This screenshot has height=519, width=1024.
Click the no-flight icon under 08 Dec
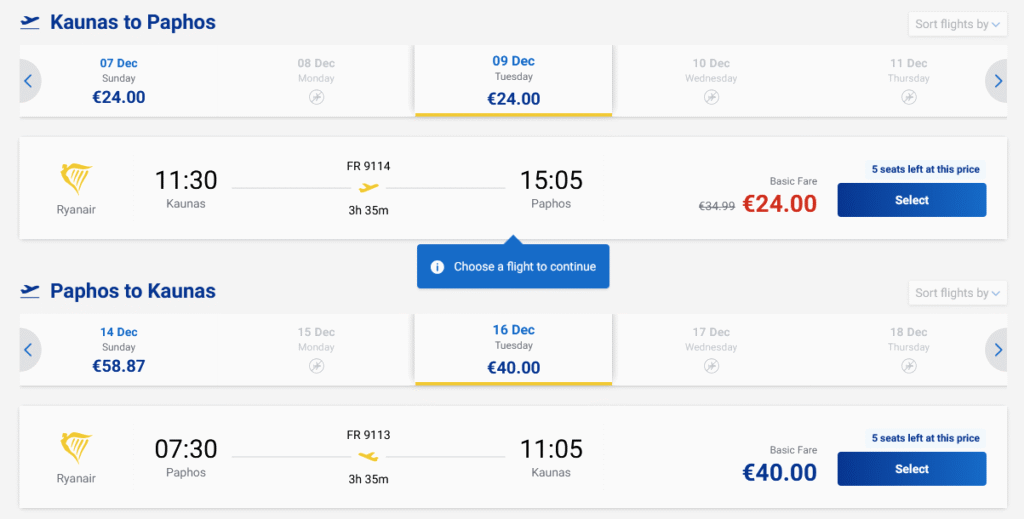(317, 97)
